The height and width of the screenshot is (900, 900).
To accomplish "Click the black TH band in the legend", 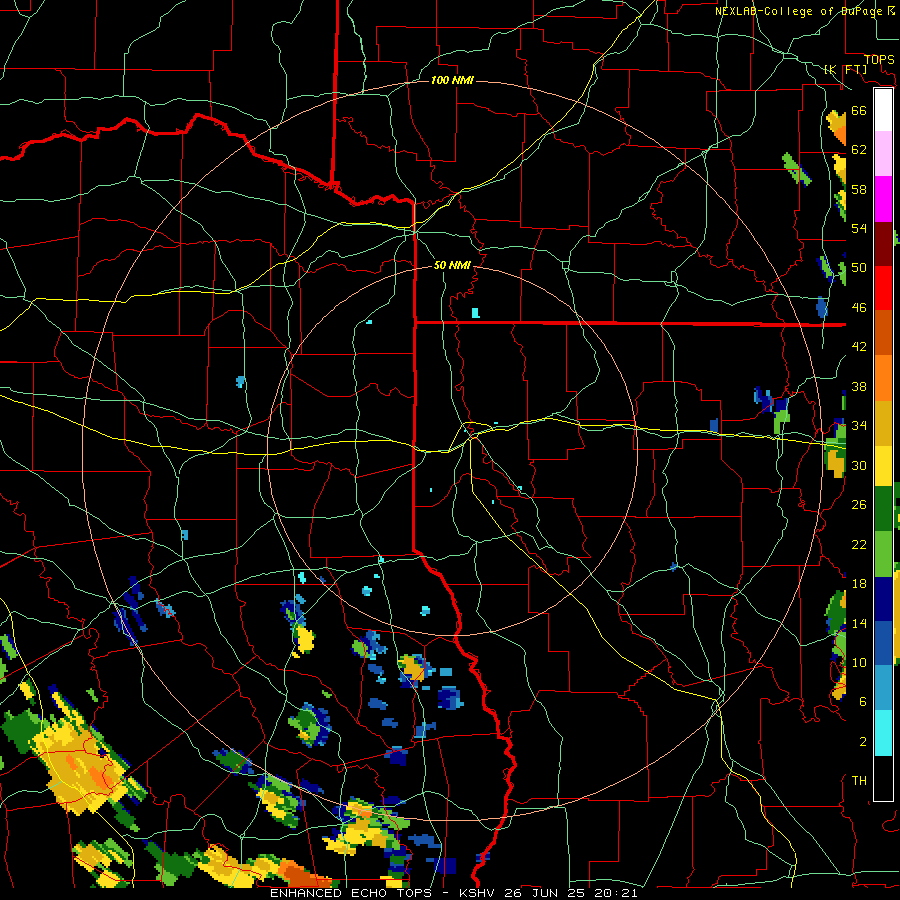I will coord(883,778).
